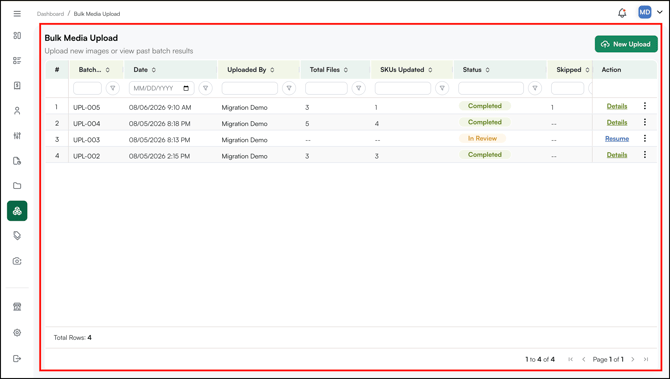670x379 pixels.
Task: Click the SKUs Updated filter text box
Action: pyautogui.click(x=403, y=88)
